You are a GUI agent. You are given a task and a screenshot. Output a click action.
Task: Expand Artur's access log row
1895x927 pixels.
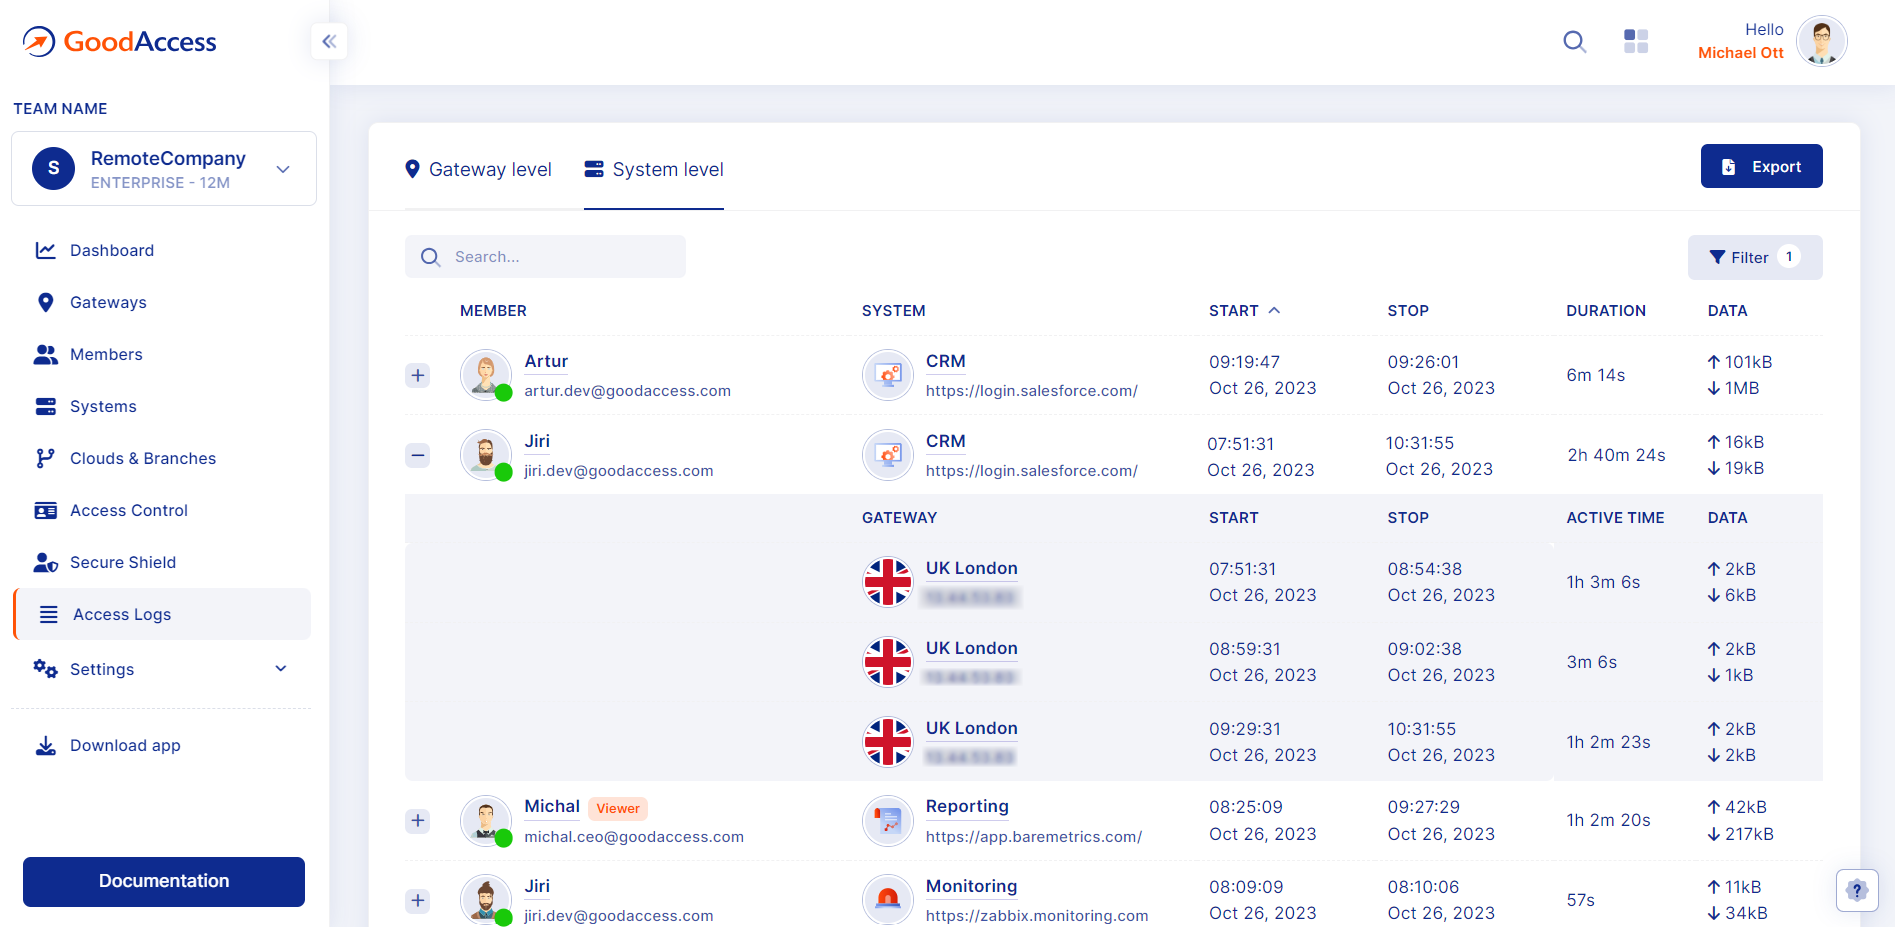(418, 375)
